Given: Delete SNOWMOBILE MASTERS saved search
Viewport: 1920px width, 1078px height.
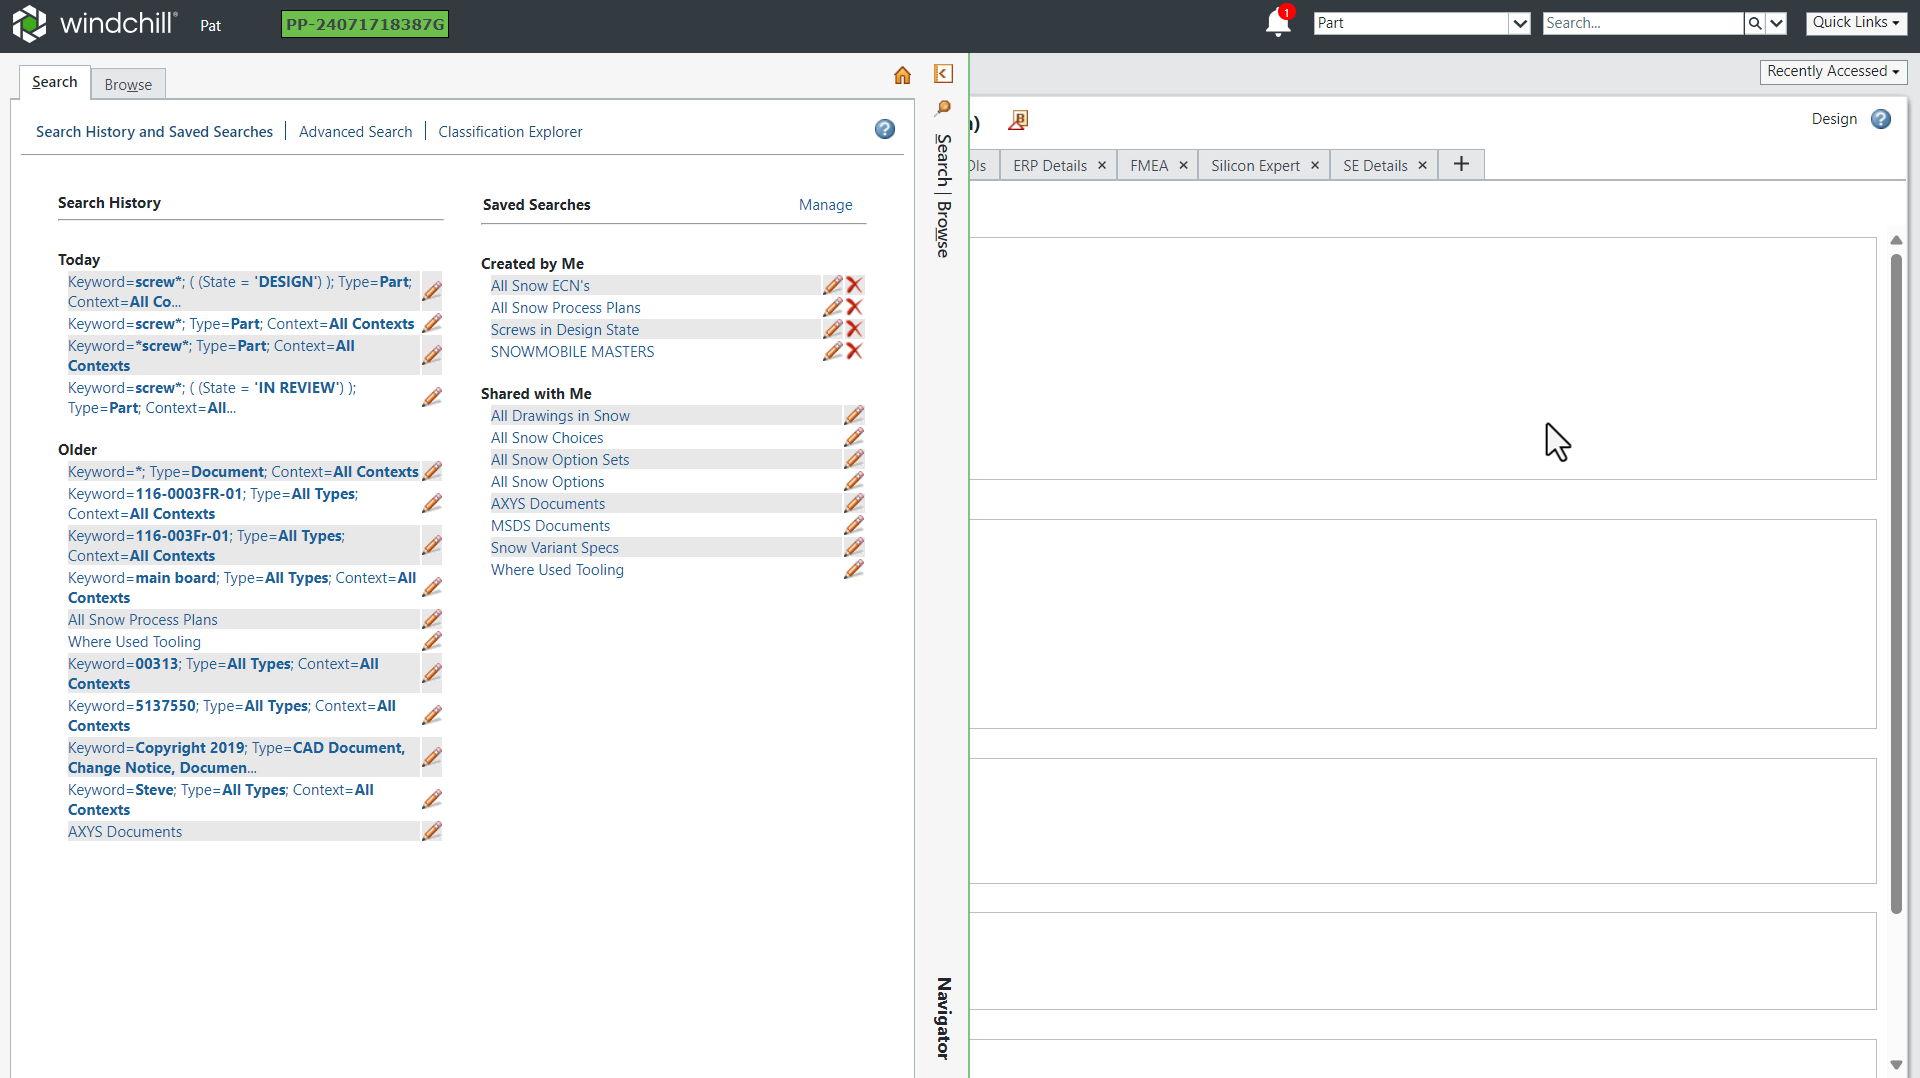Looking at the screenshot, I should pyautogui.click(x=854, y=351).
